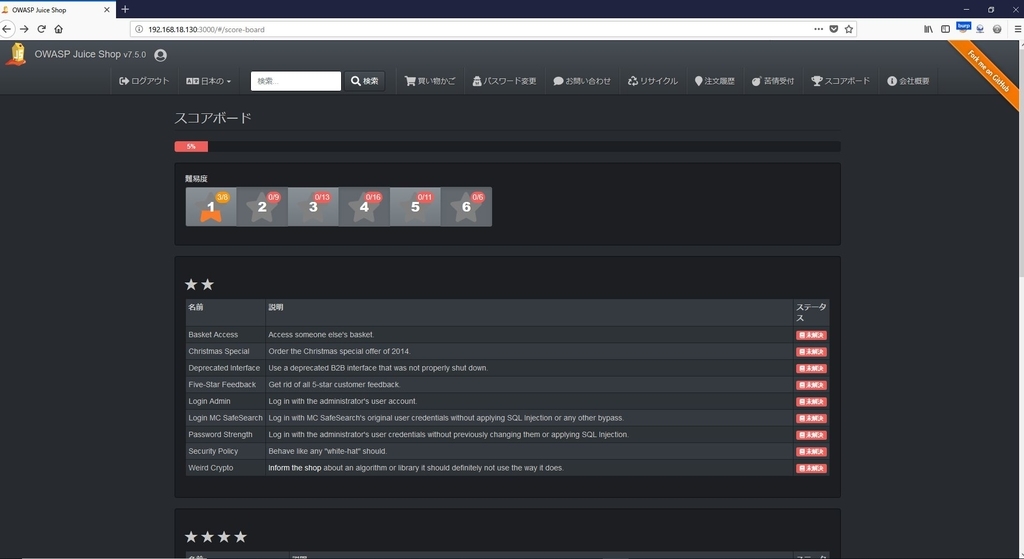Toggle difficulty 2 star filter

[262, 206]
